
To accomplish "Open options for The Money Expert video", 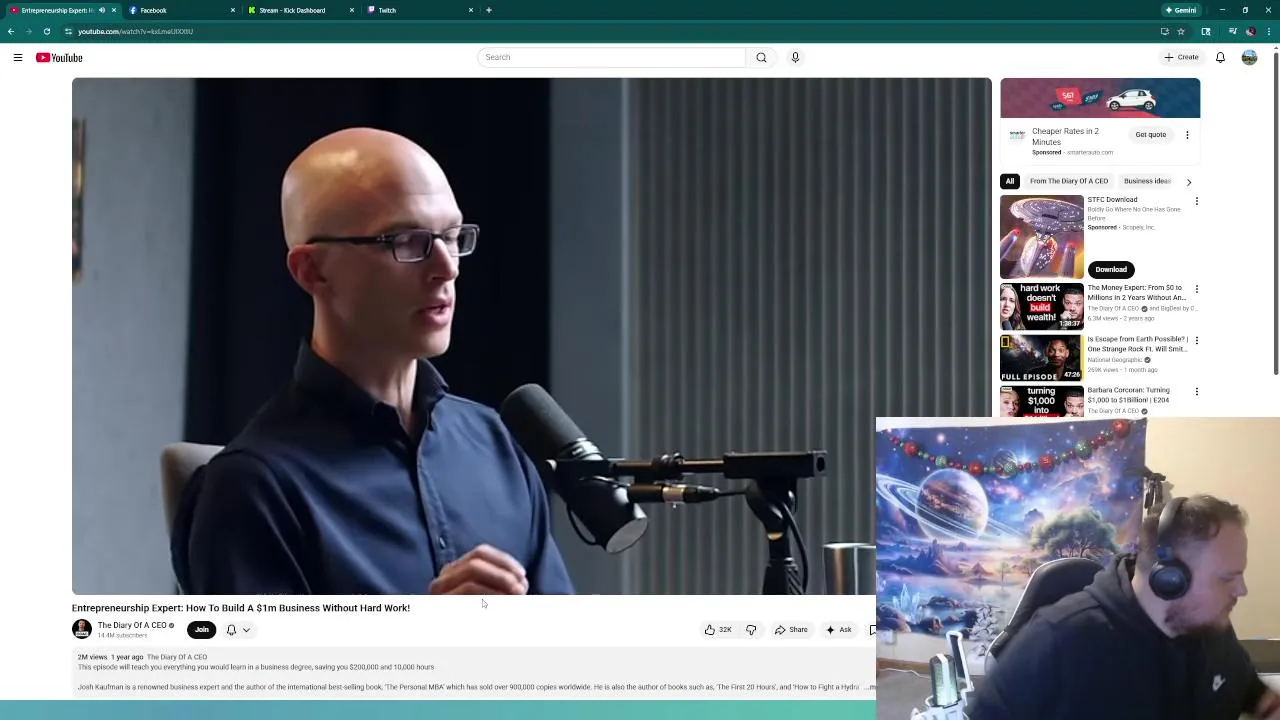I will pos(1196,289).
